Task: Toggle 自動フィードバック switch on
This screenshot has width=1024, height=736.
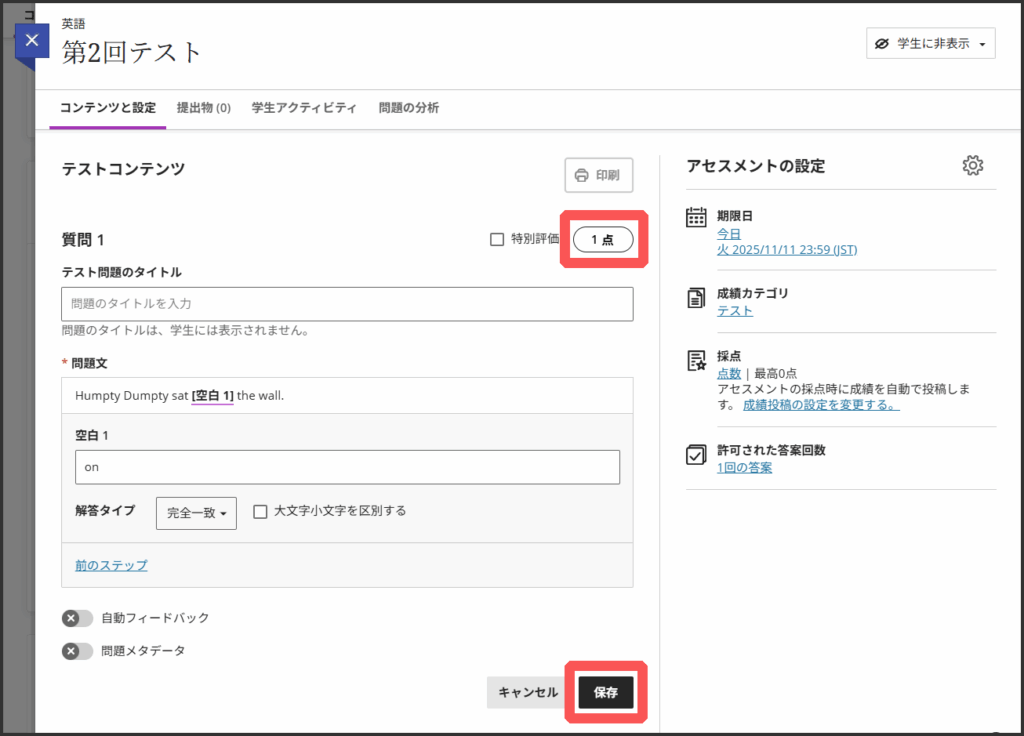Action: (x=77, y=618)
